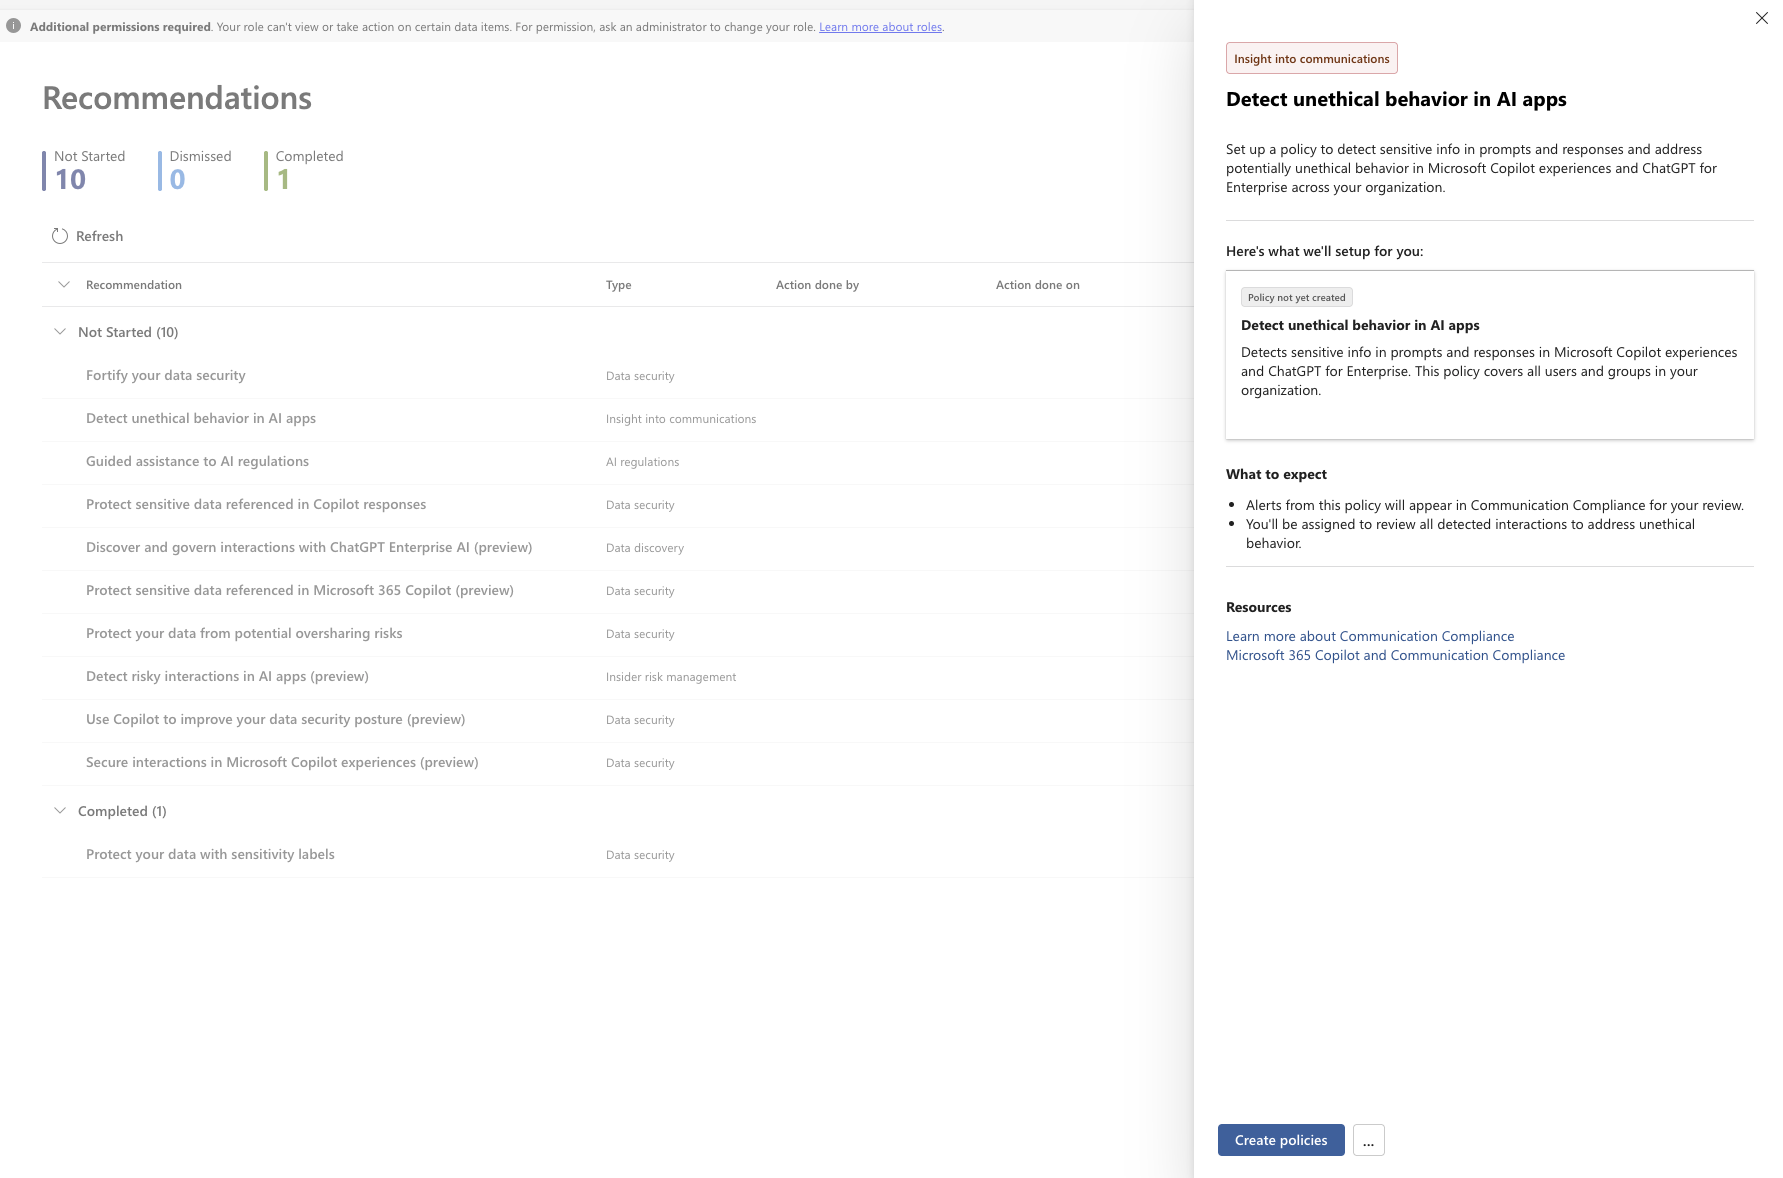Sort by Action done on column header
The width and height of the screenshot is (1783, 1178).
tap(1037, 285)
